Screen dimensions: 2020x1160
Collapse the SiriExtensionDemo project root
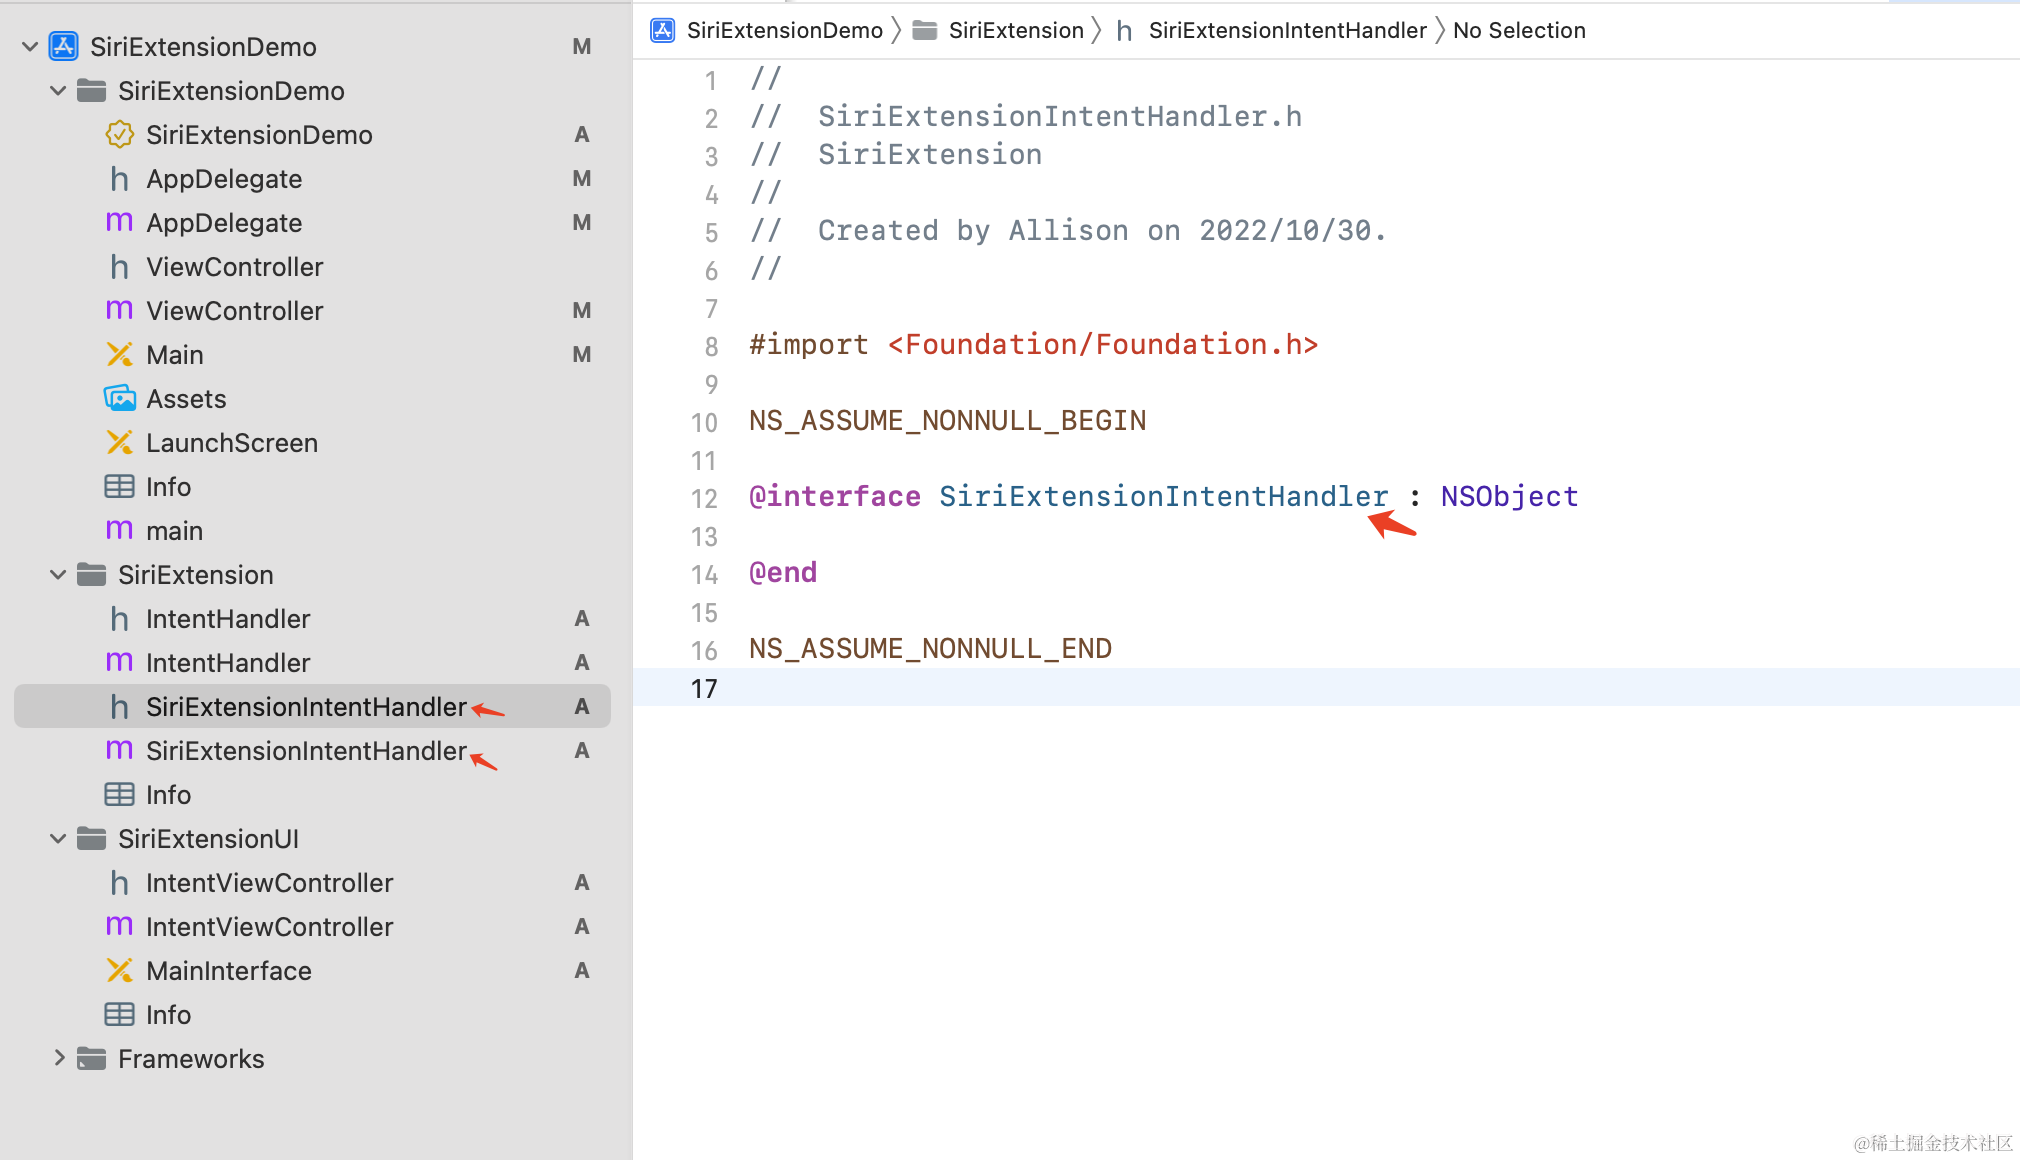(x=30, y=46)
